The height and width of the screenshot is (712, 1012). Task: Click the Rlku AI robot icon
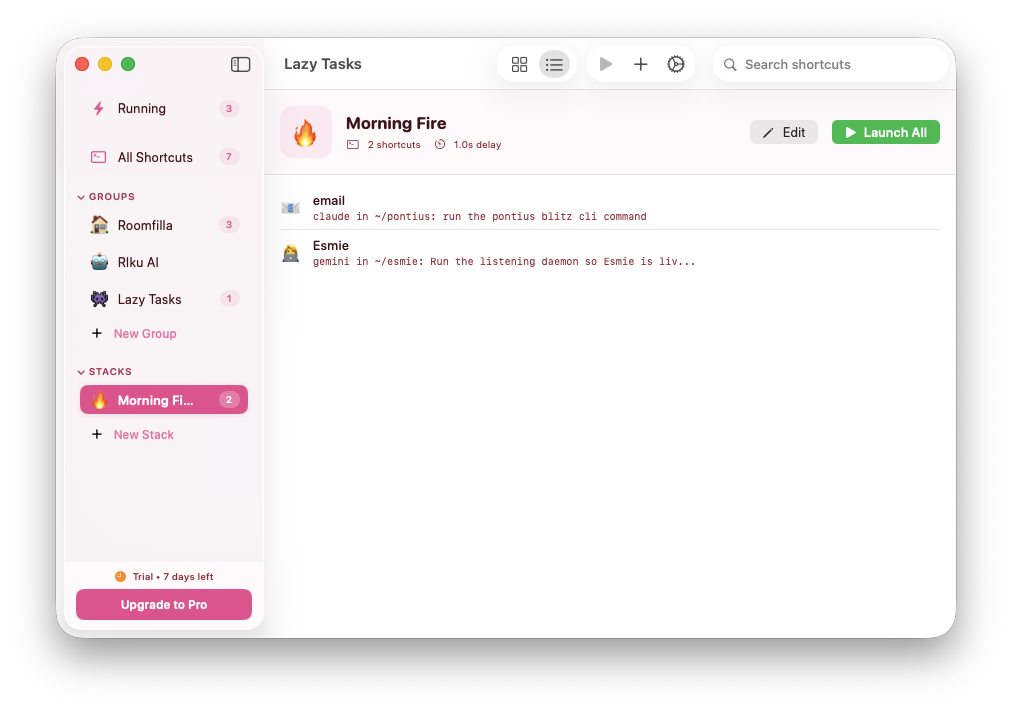(97, 262)
